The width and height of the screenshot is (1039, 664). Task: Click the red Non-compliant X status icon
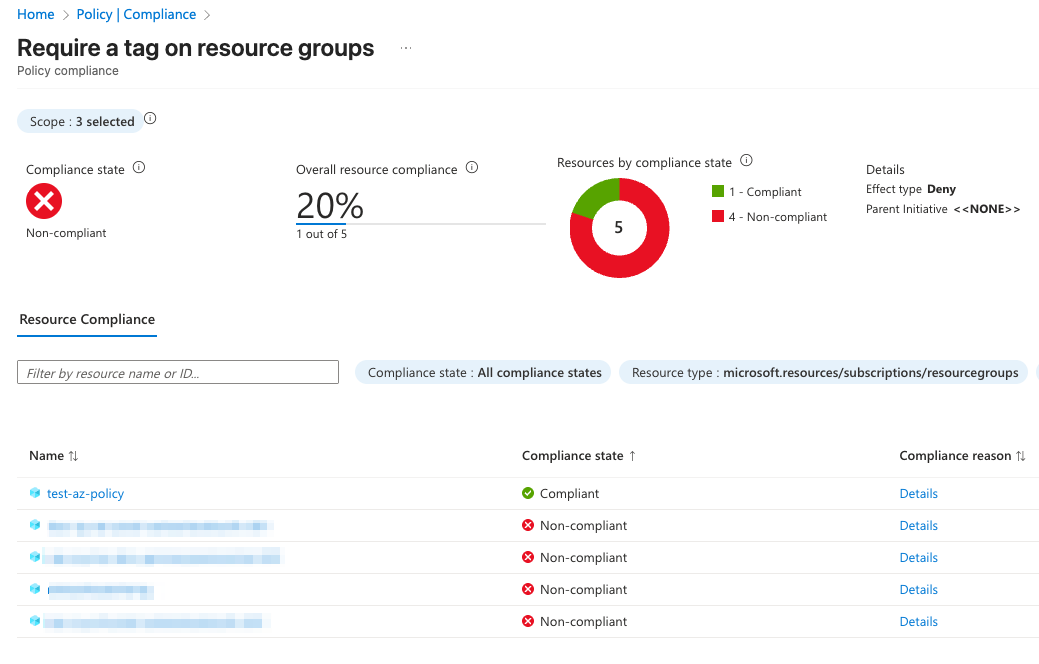pyautogui.click(x=44, y=203)
